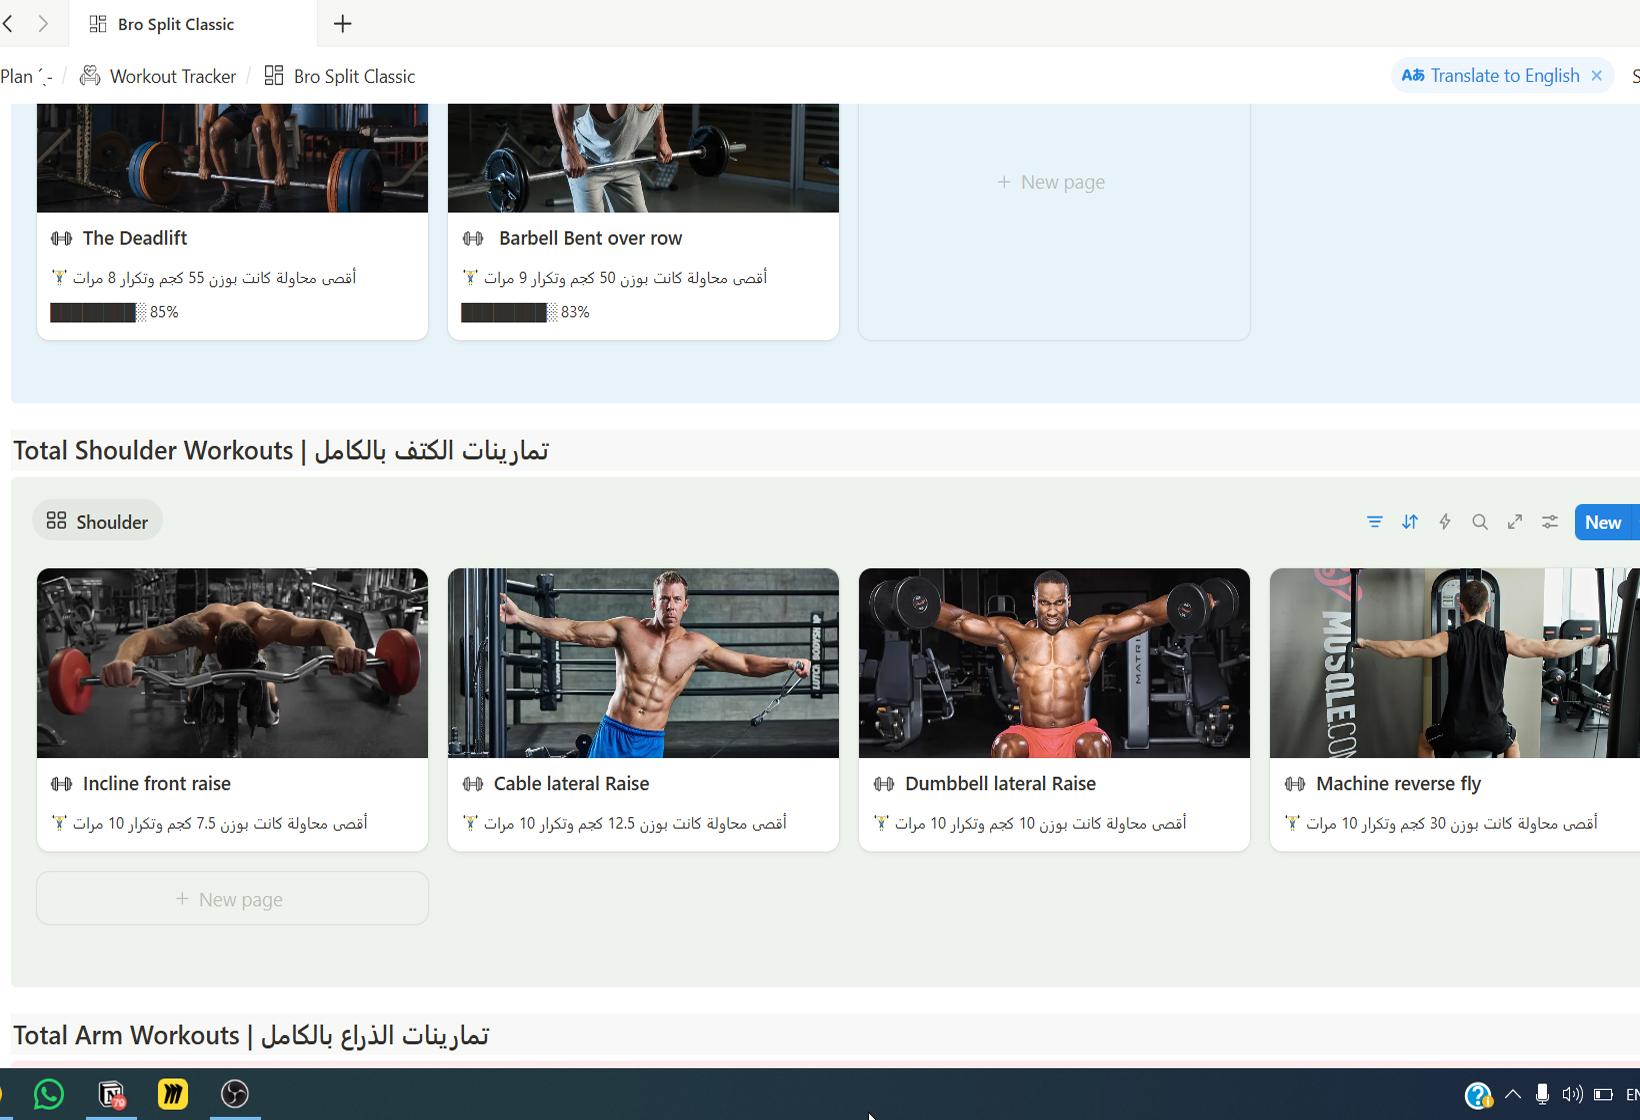The image size is (1640, 1120).
Task: Select the Bro Split Classic tab
Action: point(176,23)
